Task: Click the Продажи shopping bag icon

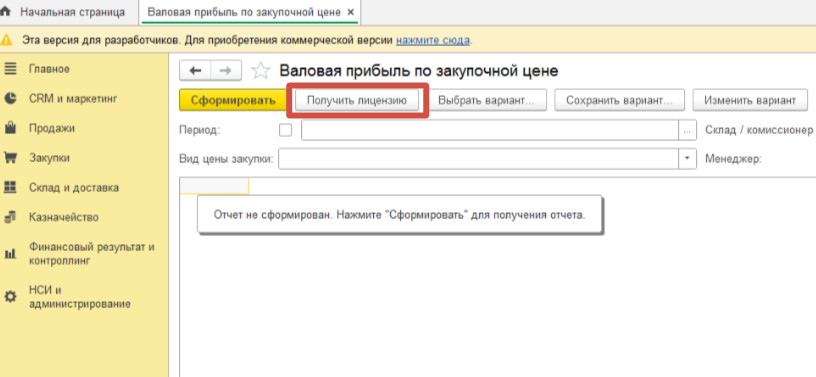Action: 10,128
